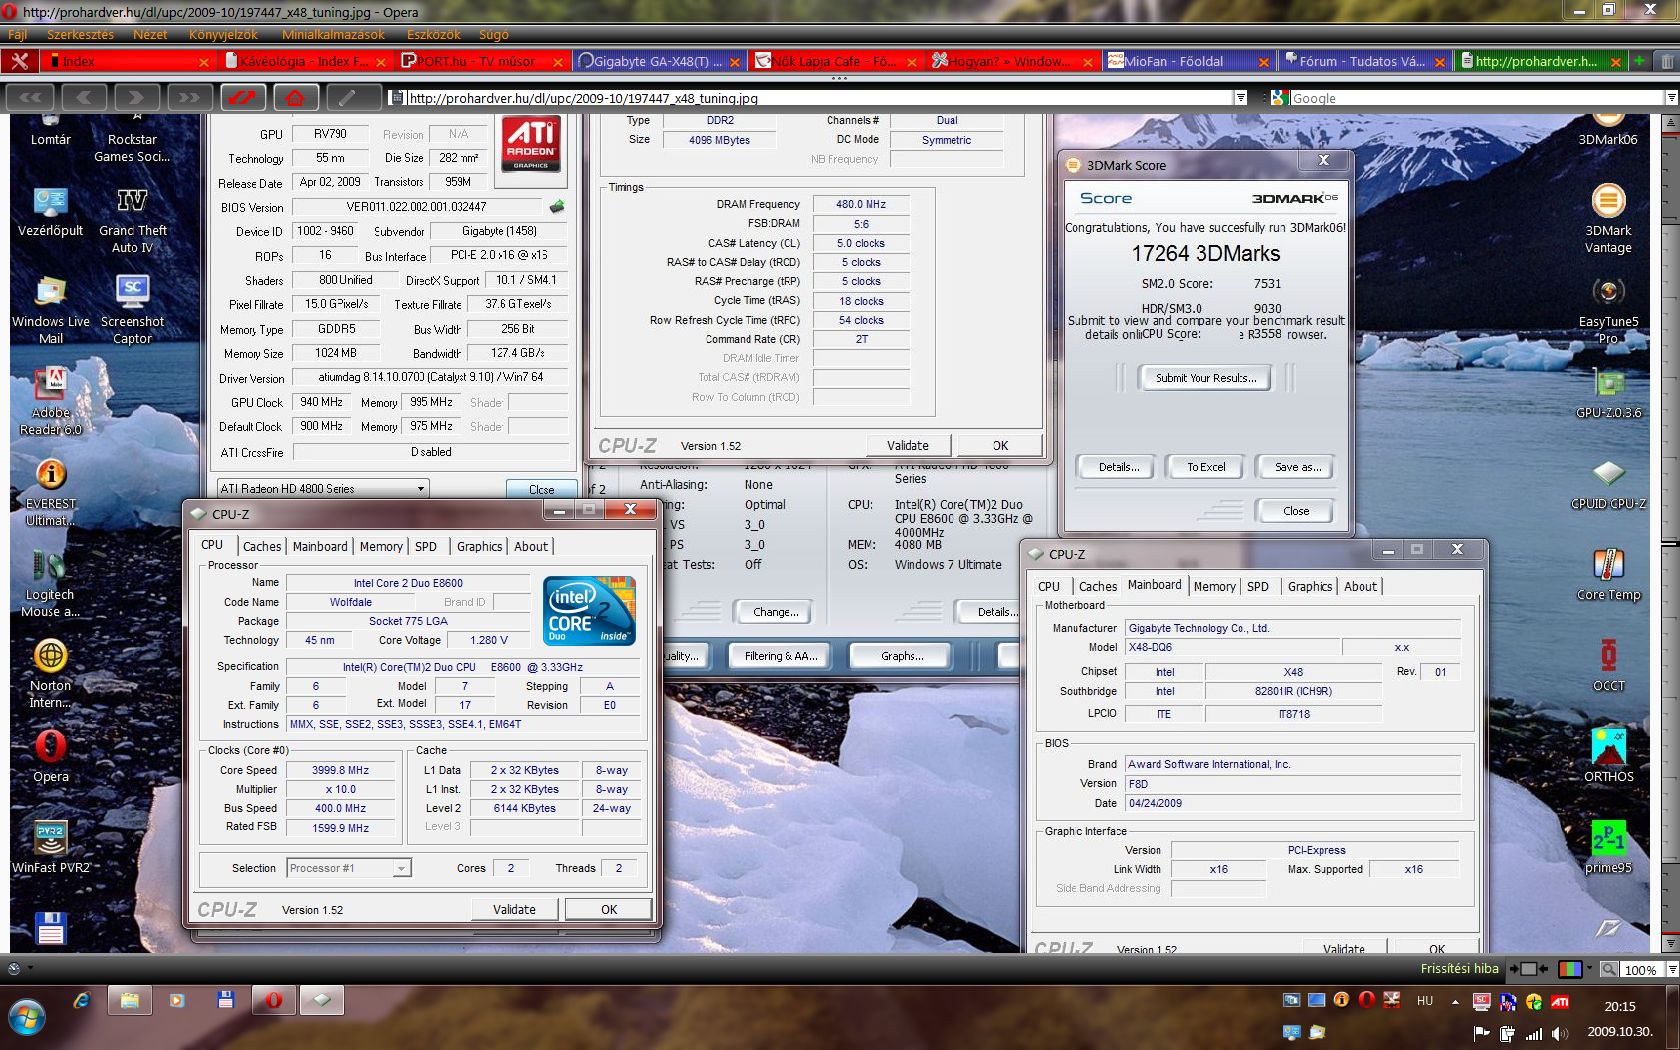1680x1050 pixels.
Task: Click Submit Your Results in 3DMark Score
Action: coord(1206,378)
